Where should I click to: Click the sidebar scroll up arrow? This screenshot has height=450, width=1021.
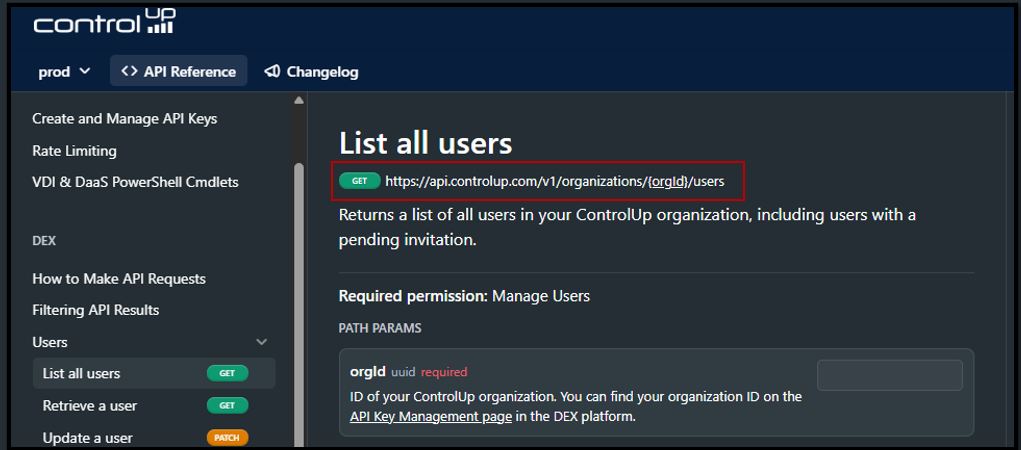point(299,100)
